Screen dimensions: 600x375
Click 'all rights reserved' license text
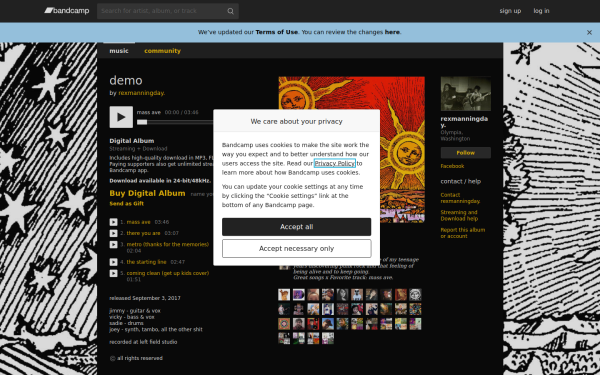pos(140,359)
